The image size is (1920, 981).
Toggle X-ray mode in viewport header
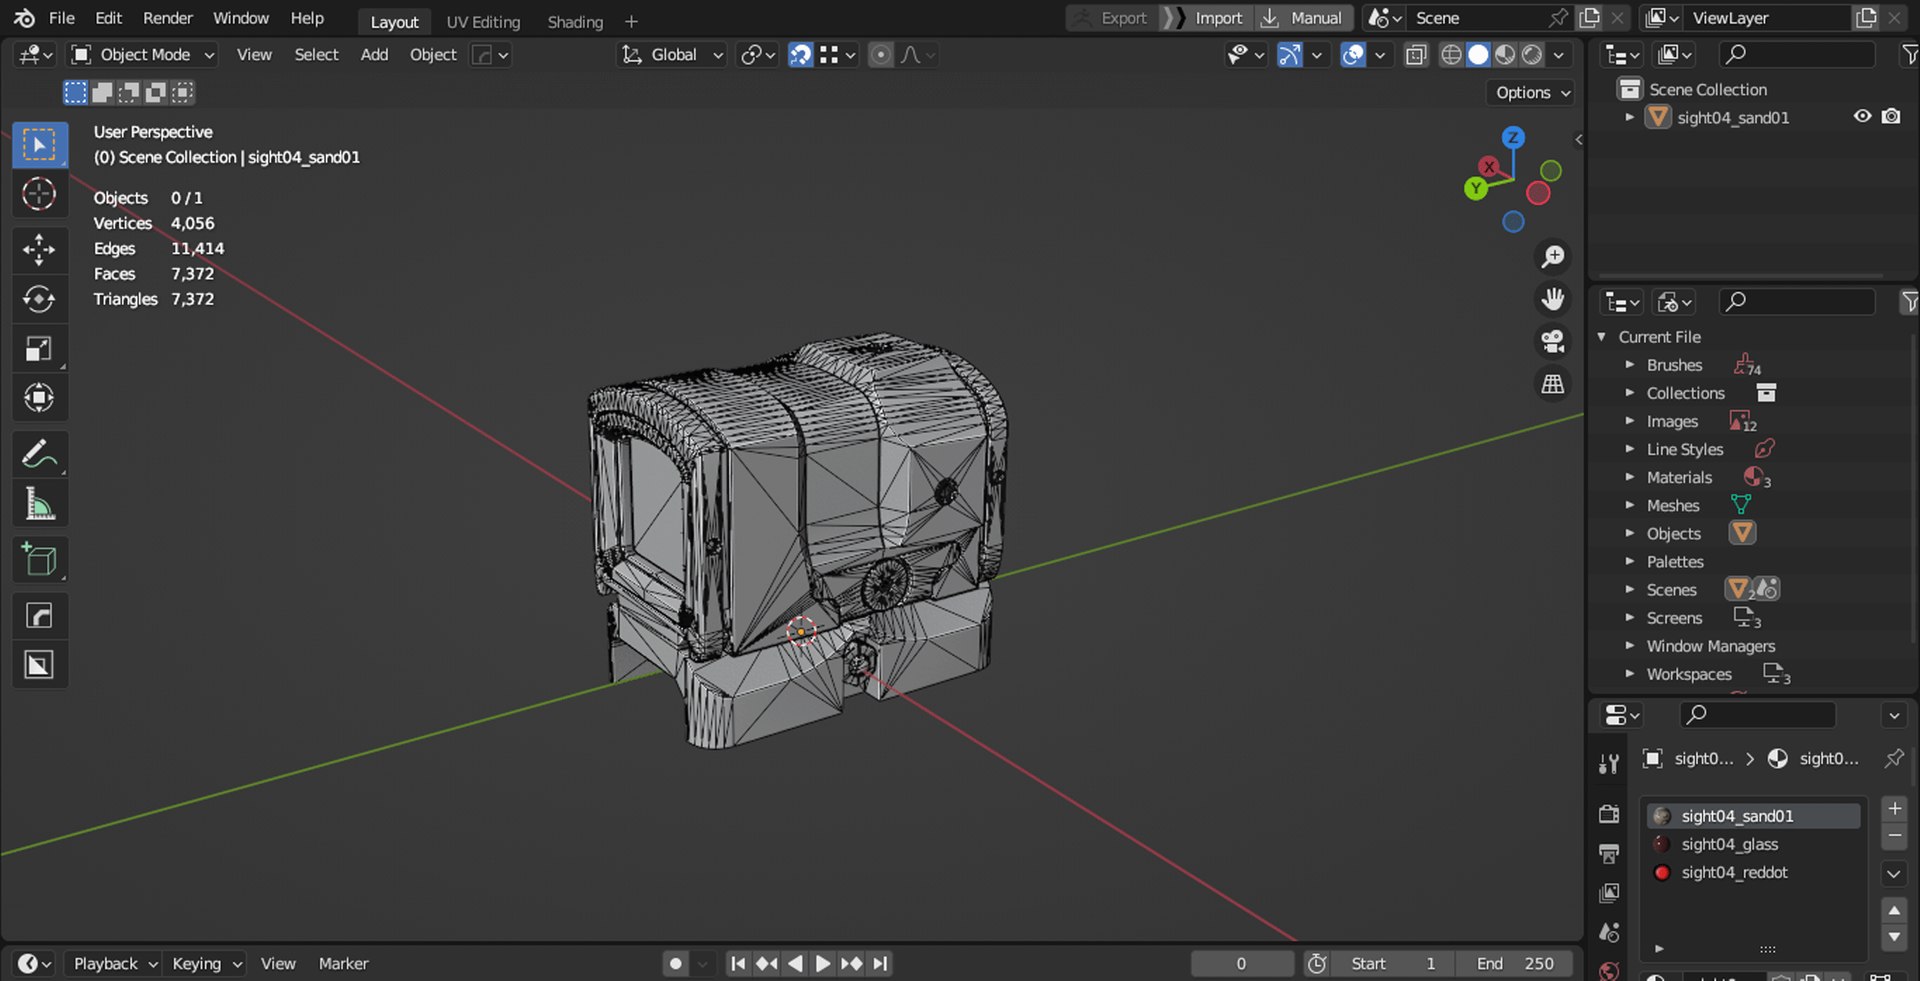(x=1415, y=55)
